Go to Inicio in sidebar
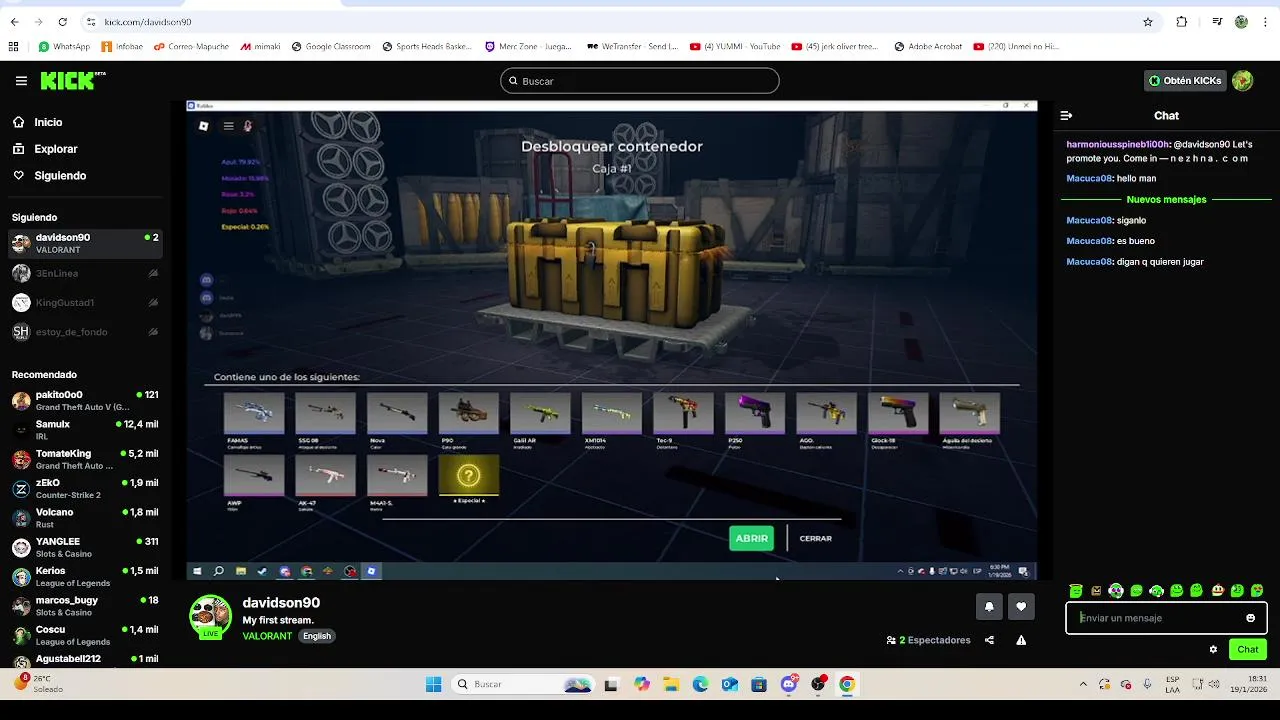The image size is (1280, 720). click(48, 122)
